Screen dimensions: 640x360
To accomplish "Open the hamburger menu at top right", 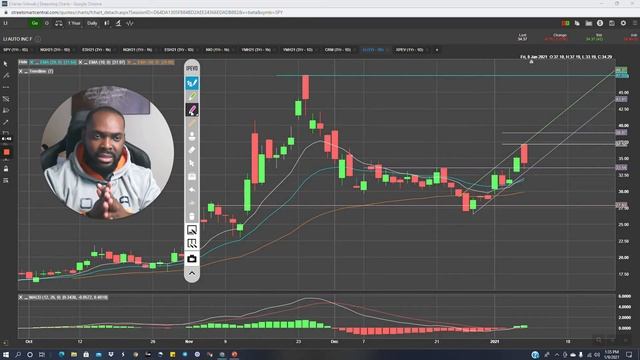I will click(635, 23).
